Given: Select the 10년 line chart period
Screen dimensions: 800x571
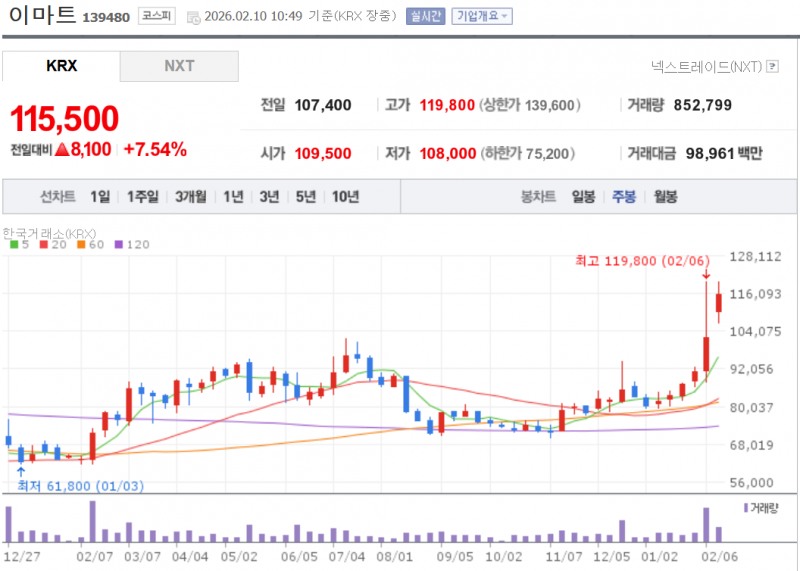Looking at the screenshot, I should click(x=345, y=196).
